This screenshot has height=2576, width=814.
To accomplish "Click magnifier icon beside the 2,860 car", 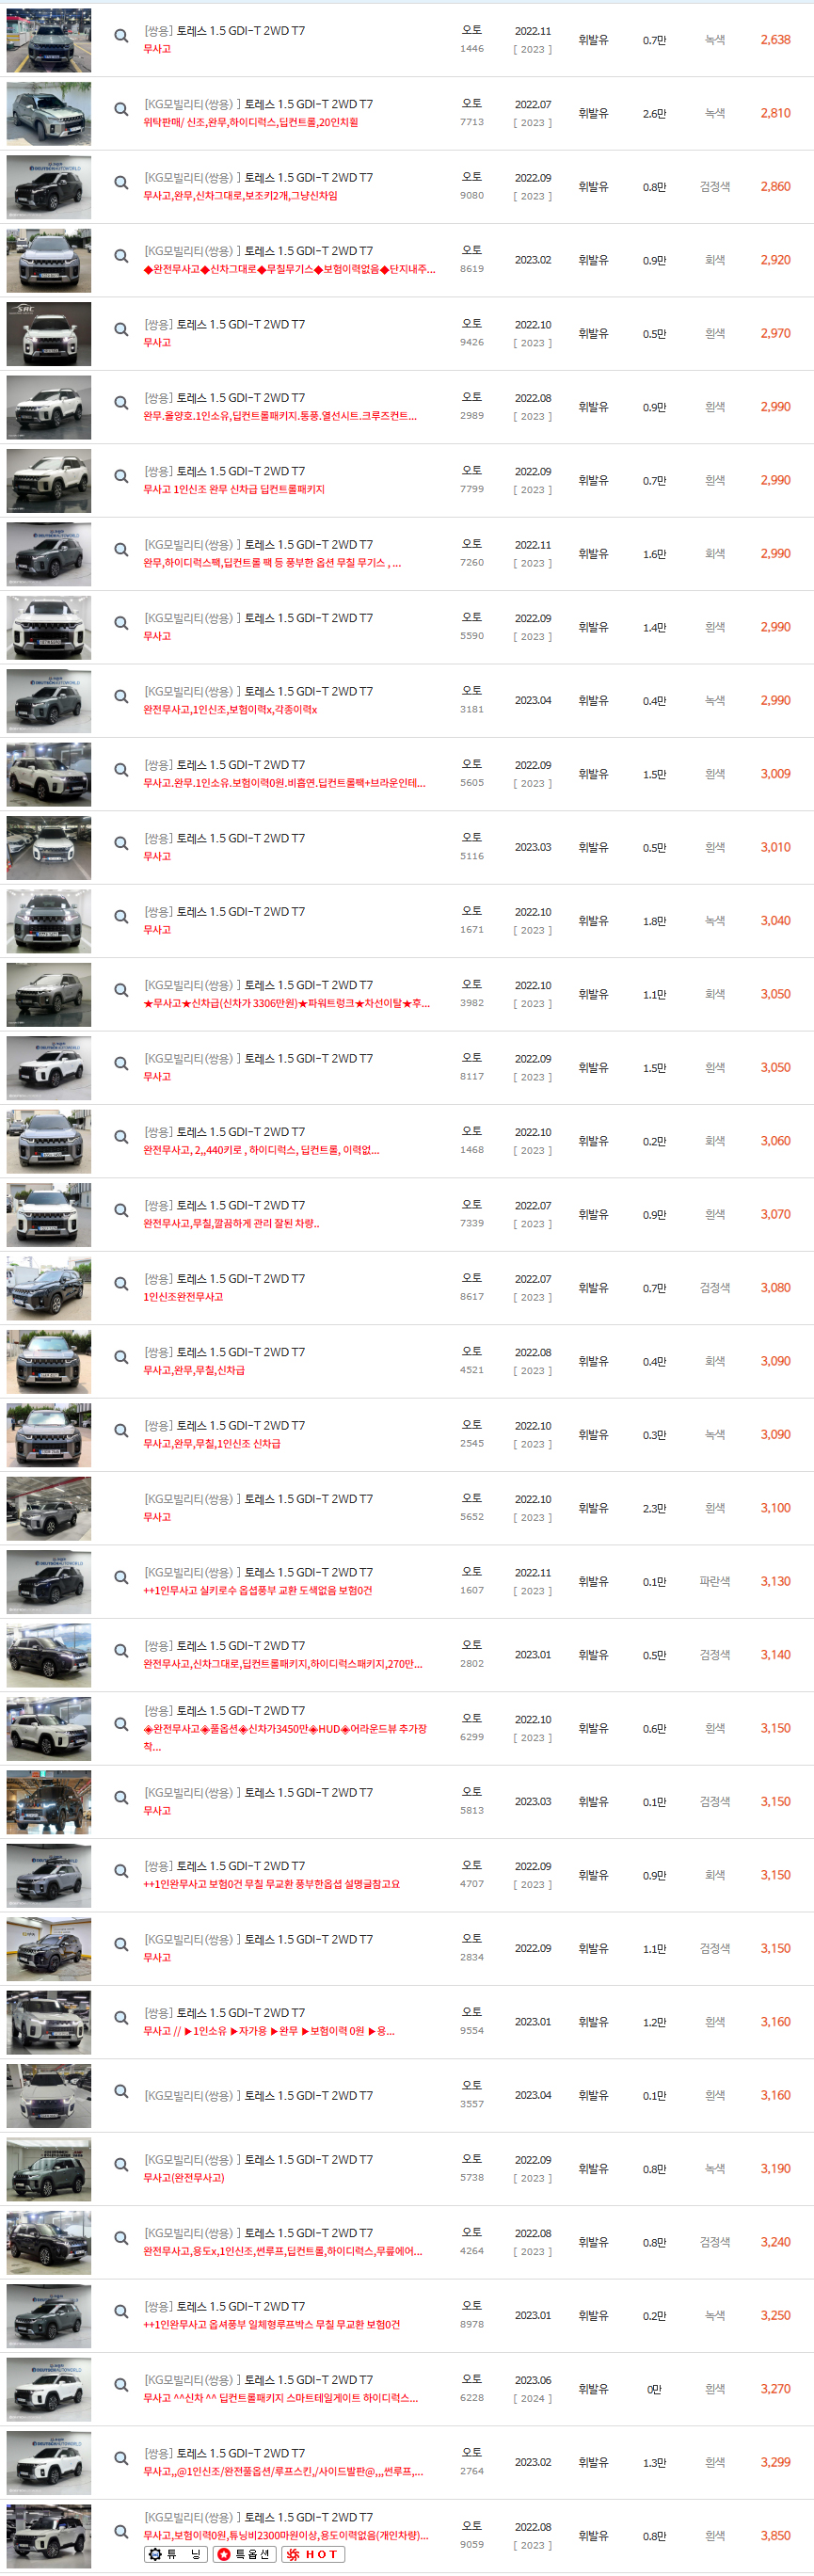I will tap(121, 183).
